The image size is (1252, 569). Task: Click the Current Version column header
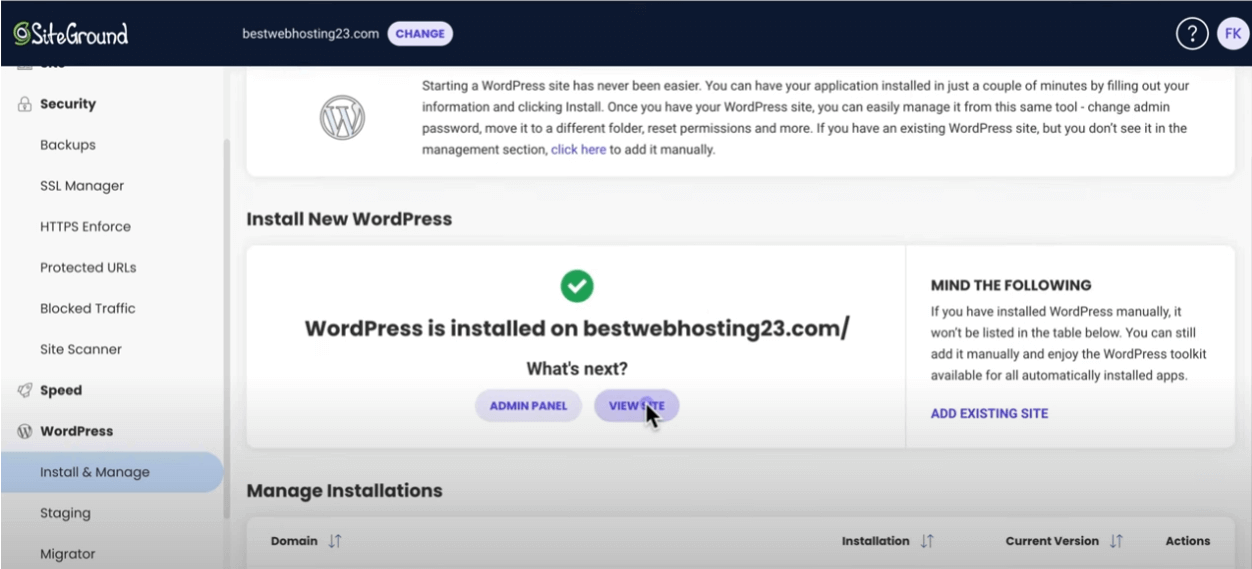(1052, 541)
